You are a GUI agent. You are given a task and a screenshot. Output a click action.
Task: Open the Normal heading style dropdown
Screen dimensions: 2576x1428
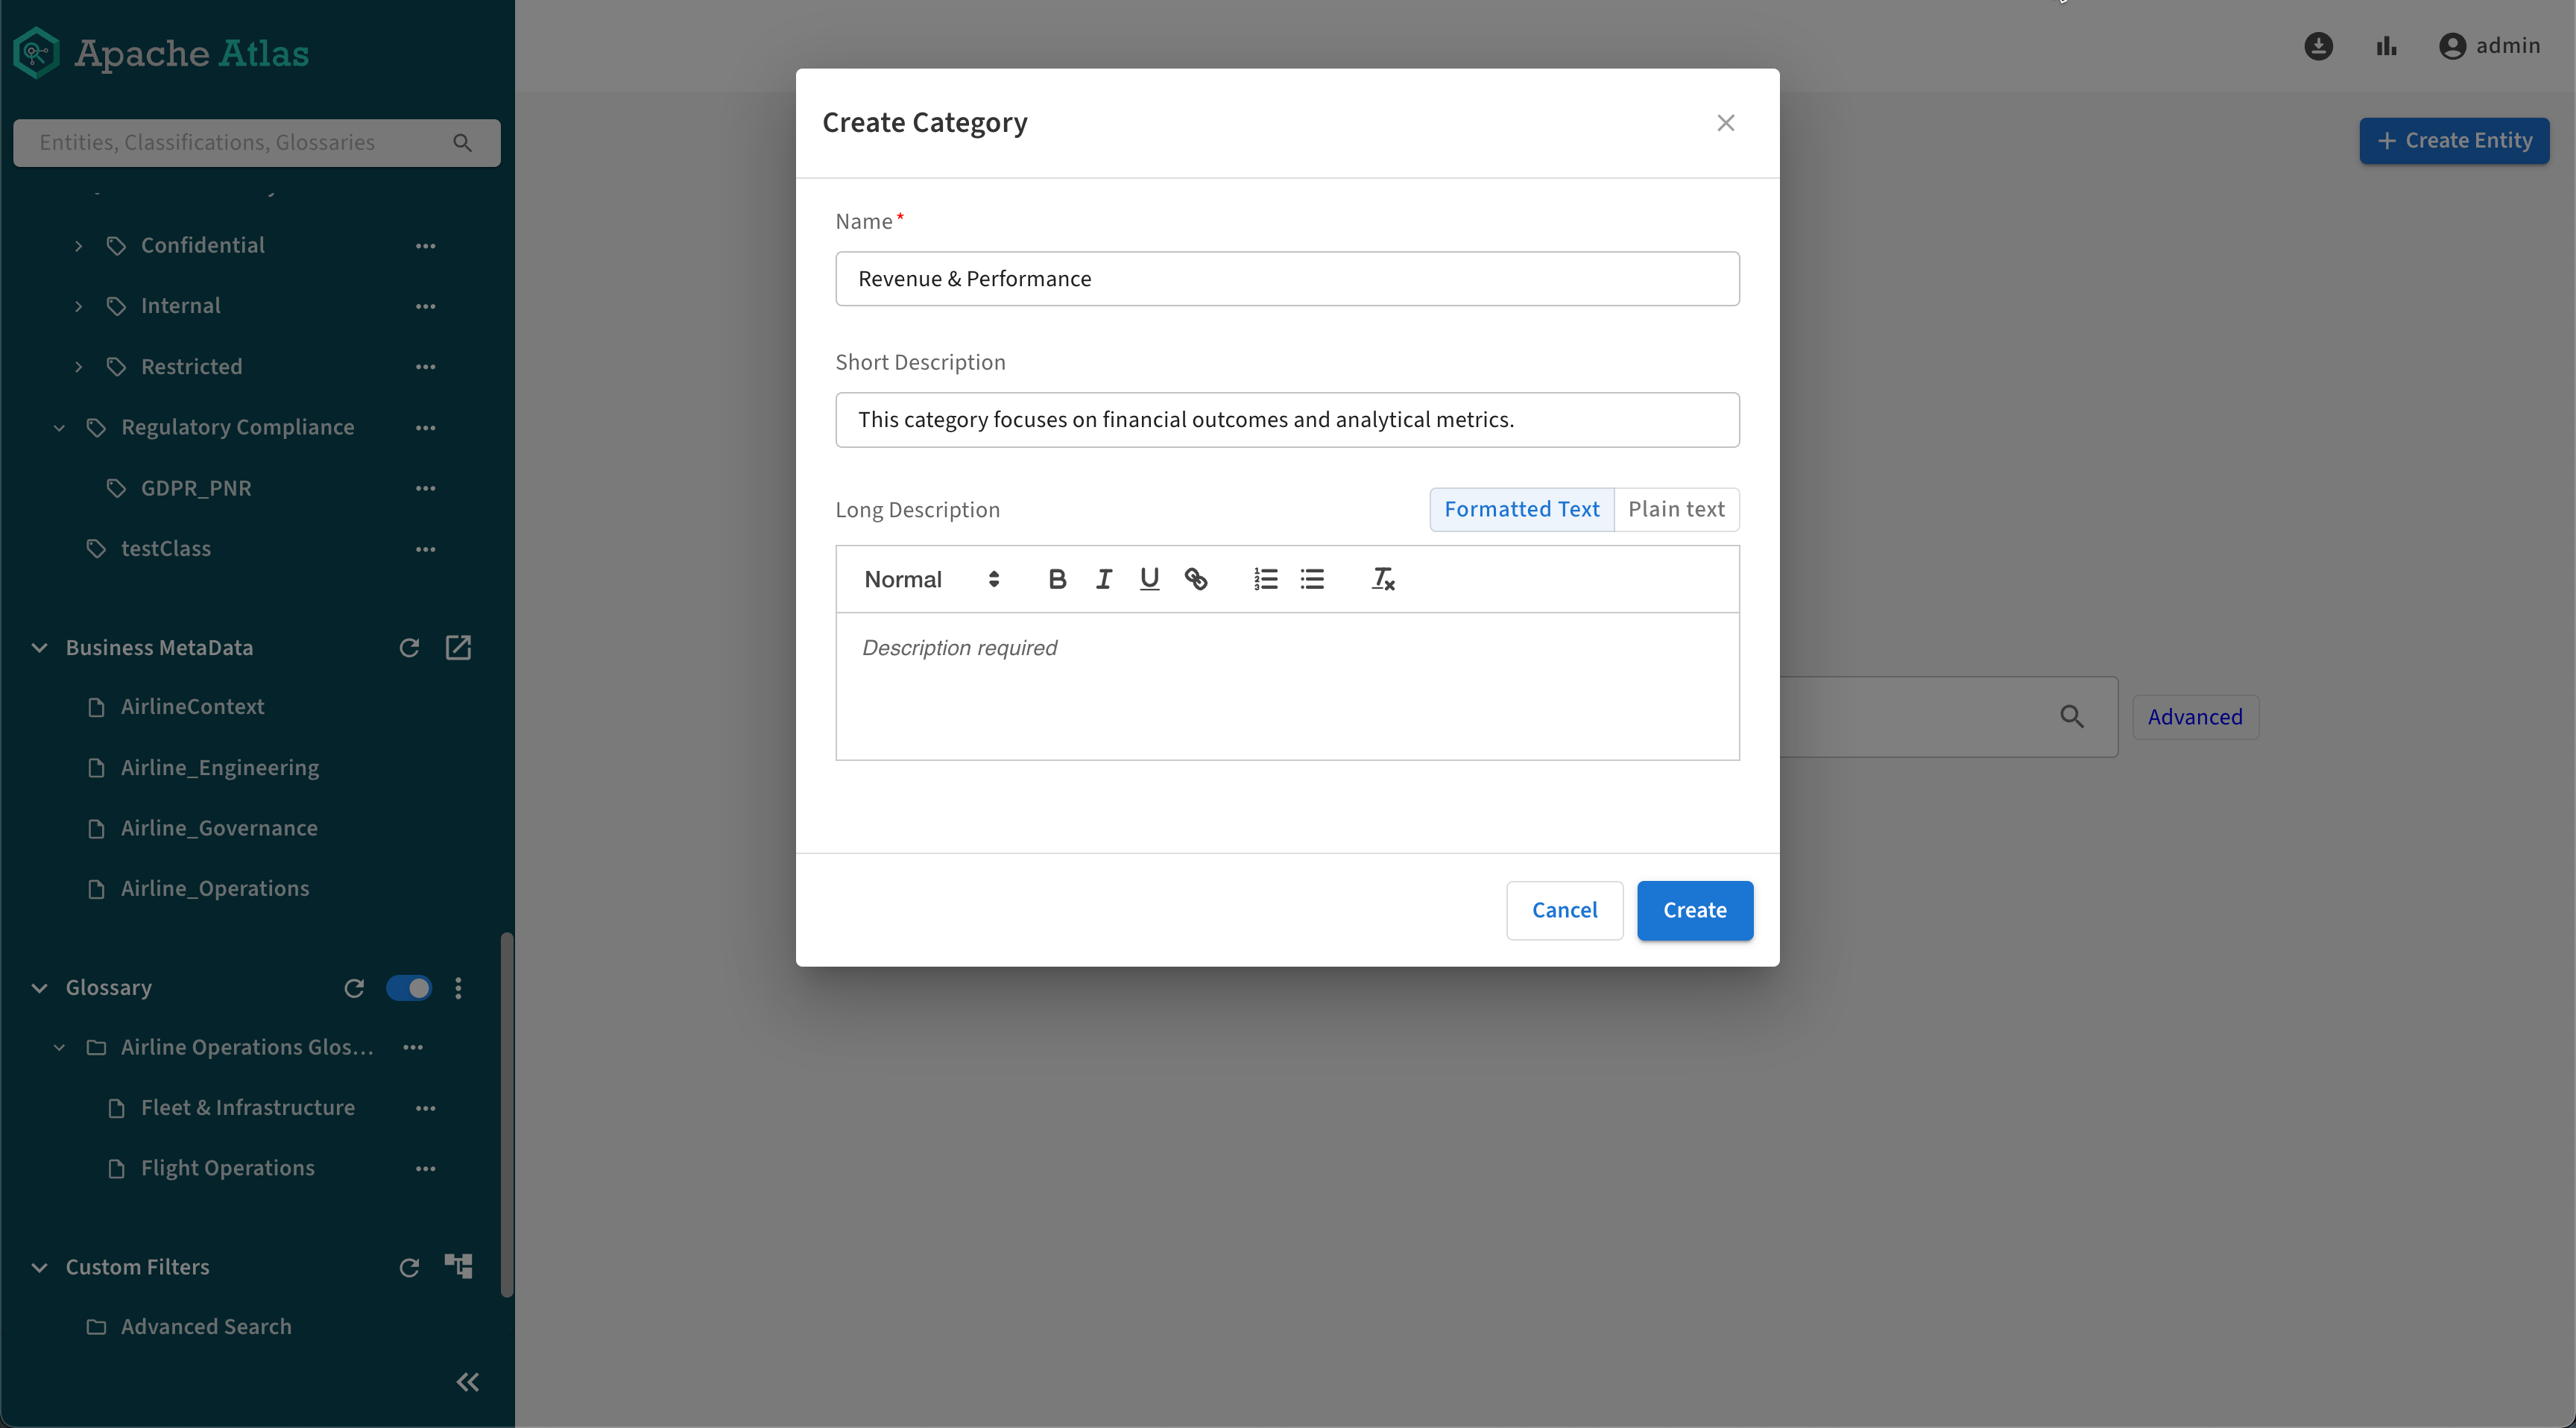(931, 579)
